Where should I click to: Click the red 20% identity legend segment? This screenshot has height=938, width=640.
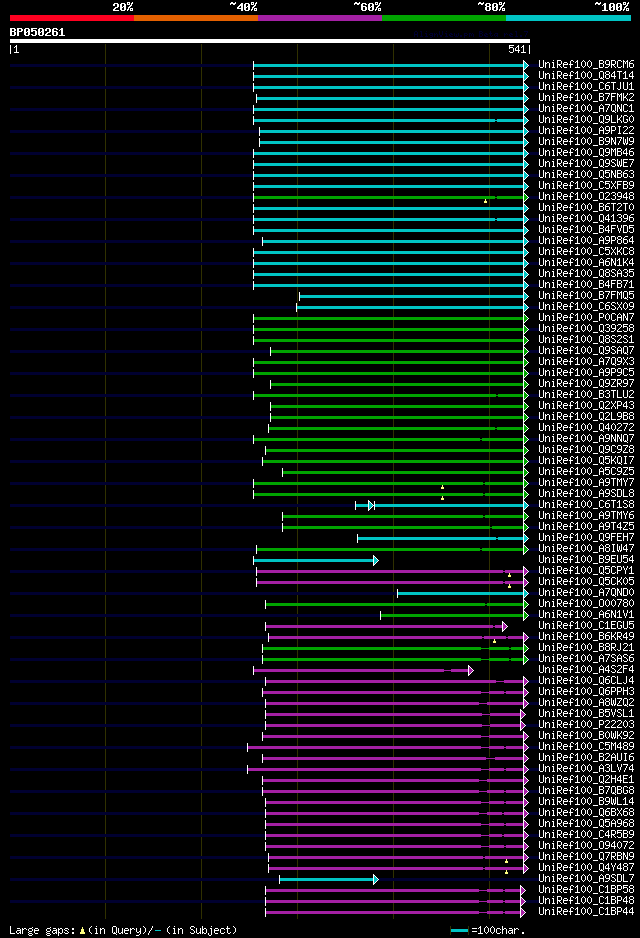72,18
